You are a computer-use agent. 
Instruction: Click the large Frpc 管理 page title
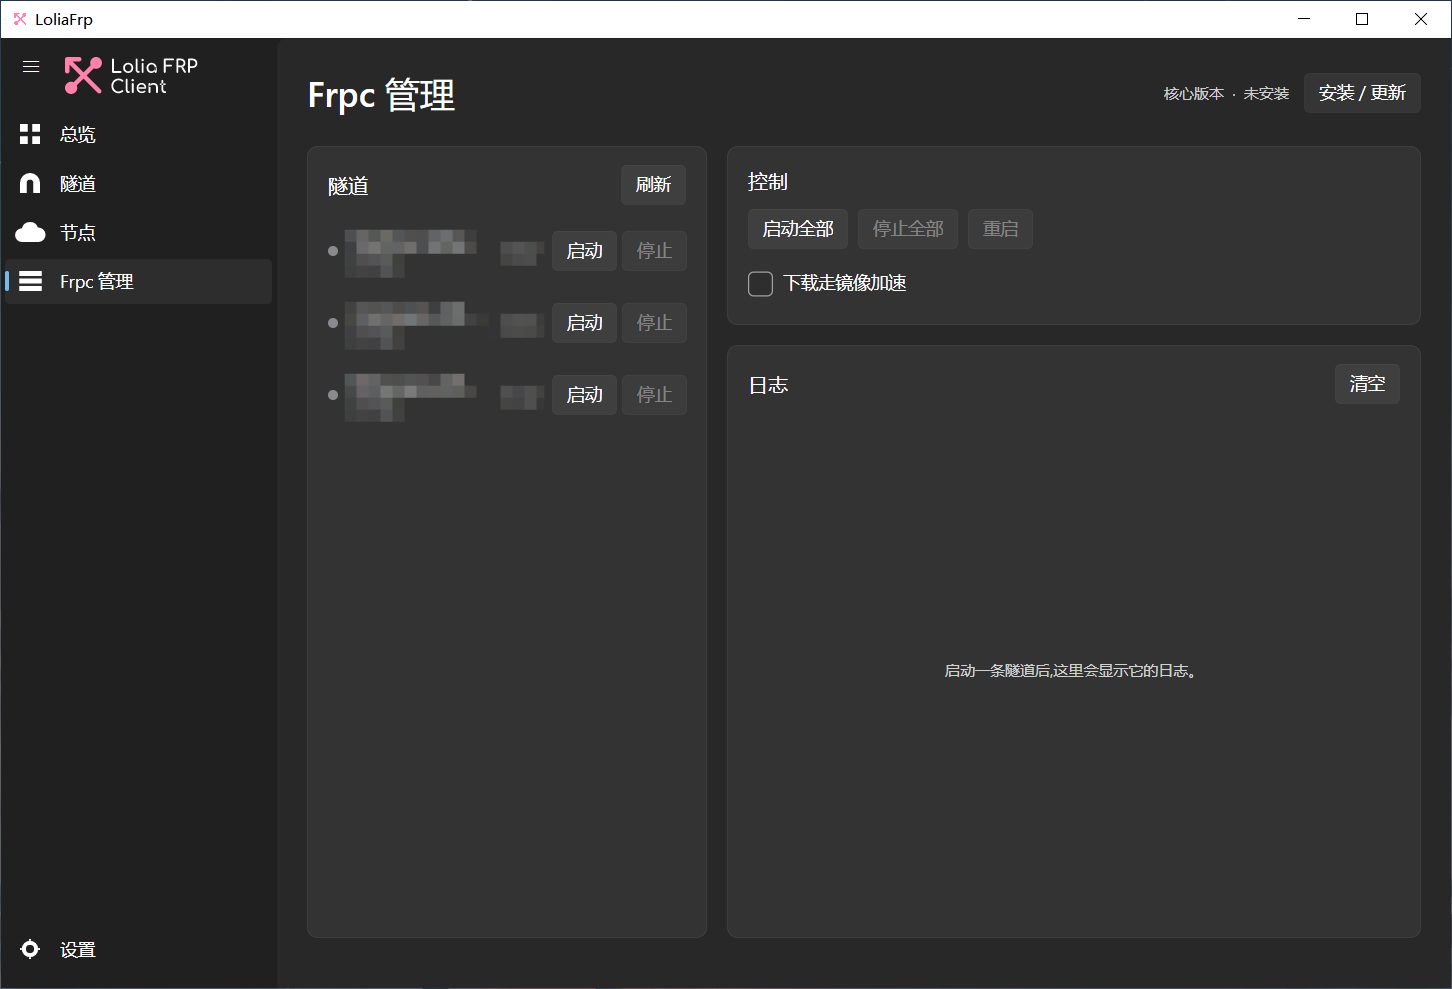[x=381, y=96]
